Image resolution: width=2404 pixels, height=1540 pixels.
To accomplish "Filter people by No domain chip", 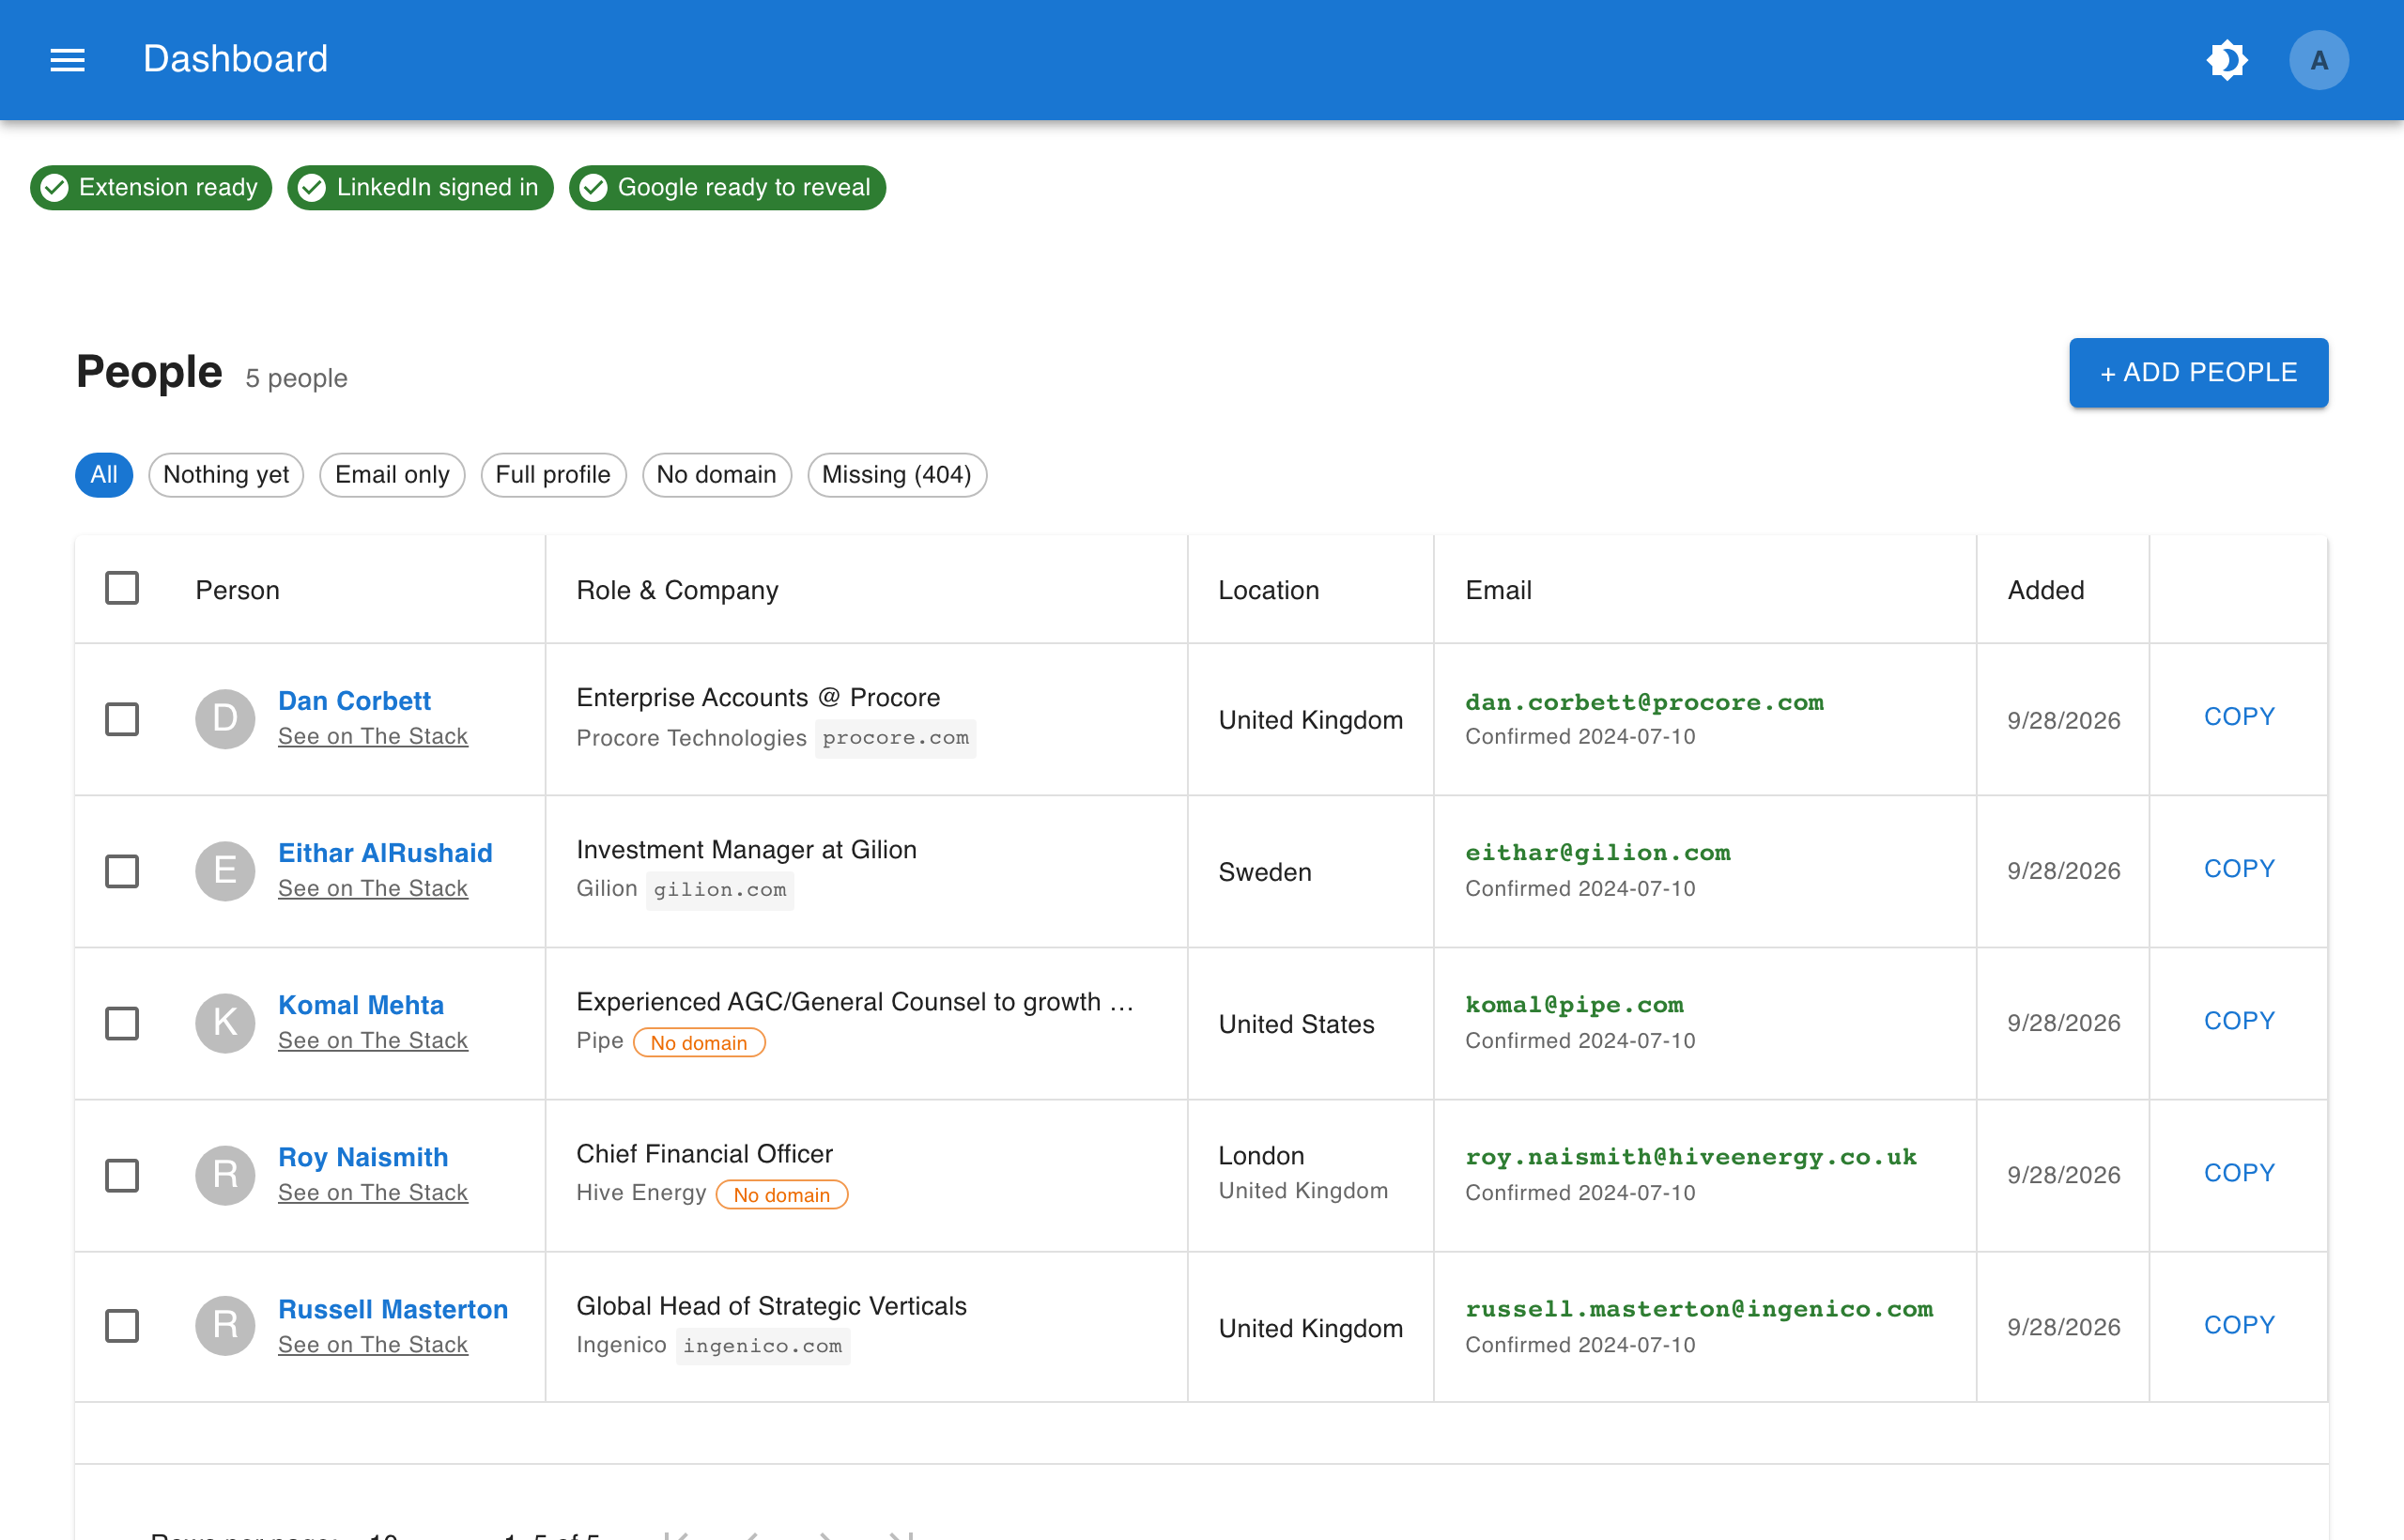I will (x=716, y=475).
